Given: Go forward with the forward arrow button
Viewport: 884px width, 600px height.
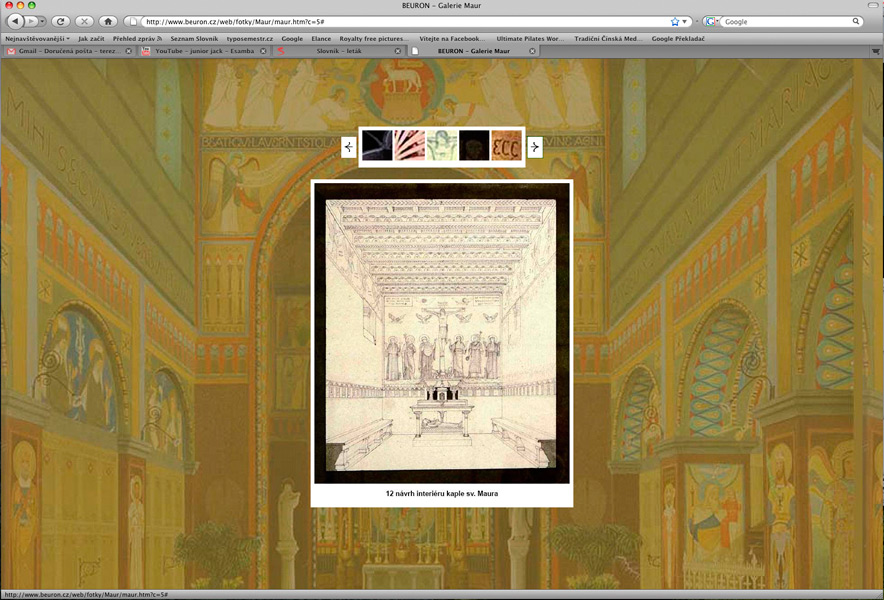Looking at the screenshot, I should pyautogui.click(x=31, y=21).
